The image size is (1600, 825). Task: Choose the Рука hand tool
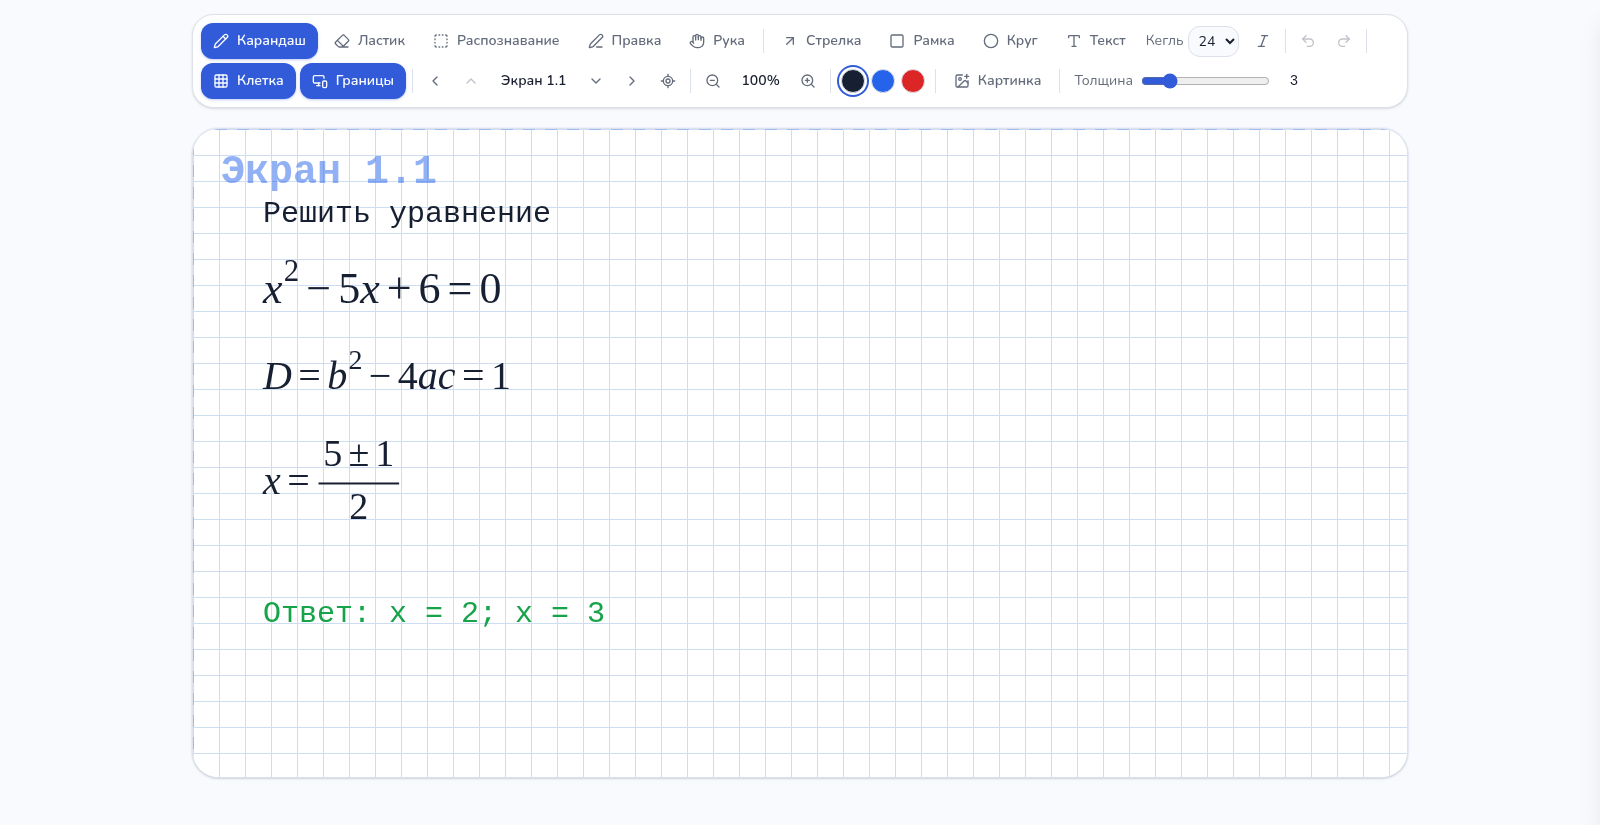tap(717, 41)
